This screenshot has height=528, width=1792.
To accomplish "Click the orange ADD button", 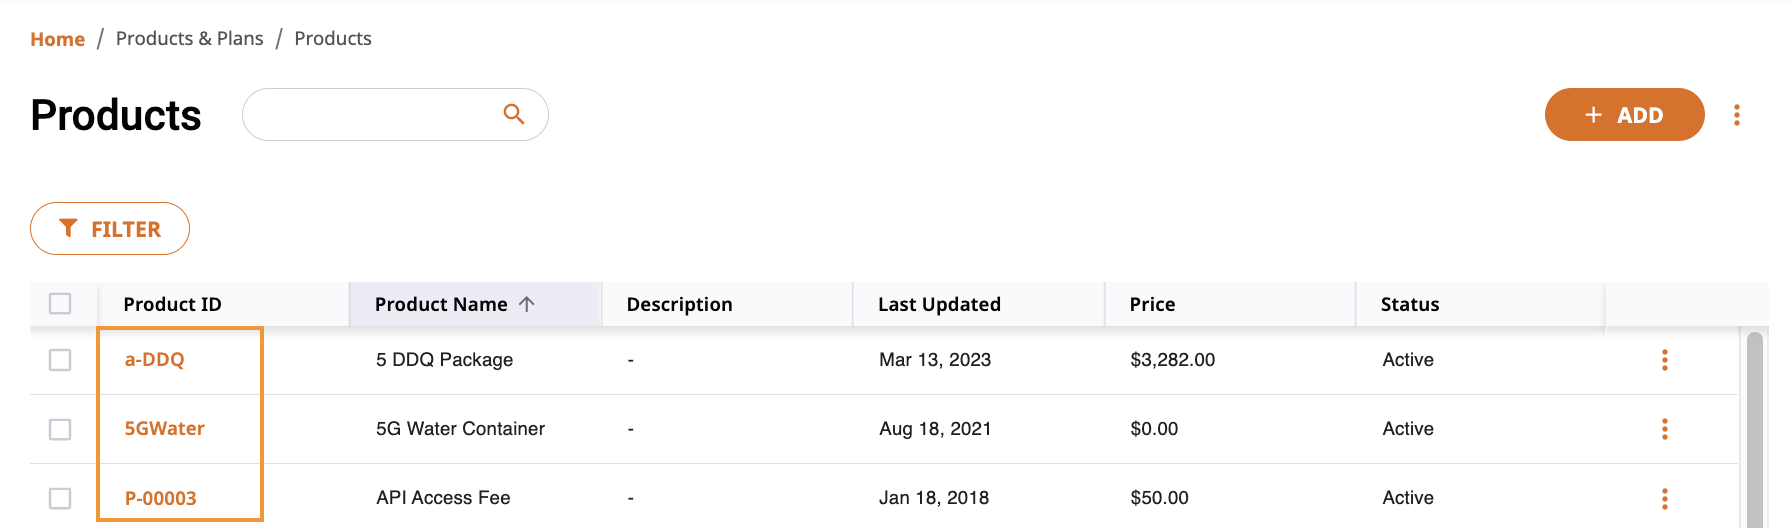I will 1624,115.
